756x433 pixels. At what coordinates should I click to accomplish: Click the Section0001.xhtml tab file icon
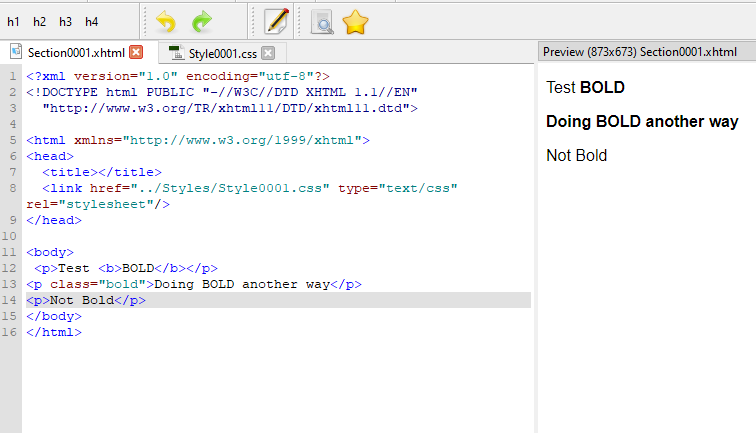(x=16, y=51)
